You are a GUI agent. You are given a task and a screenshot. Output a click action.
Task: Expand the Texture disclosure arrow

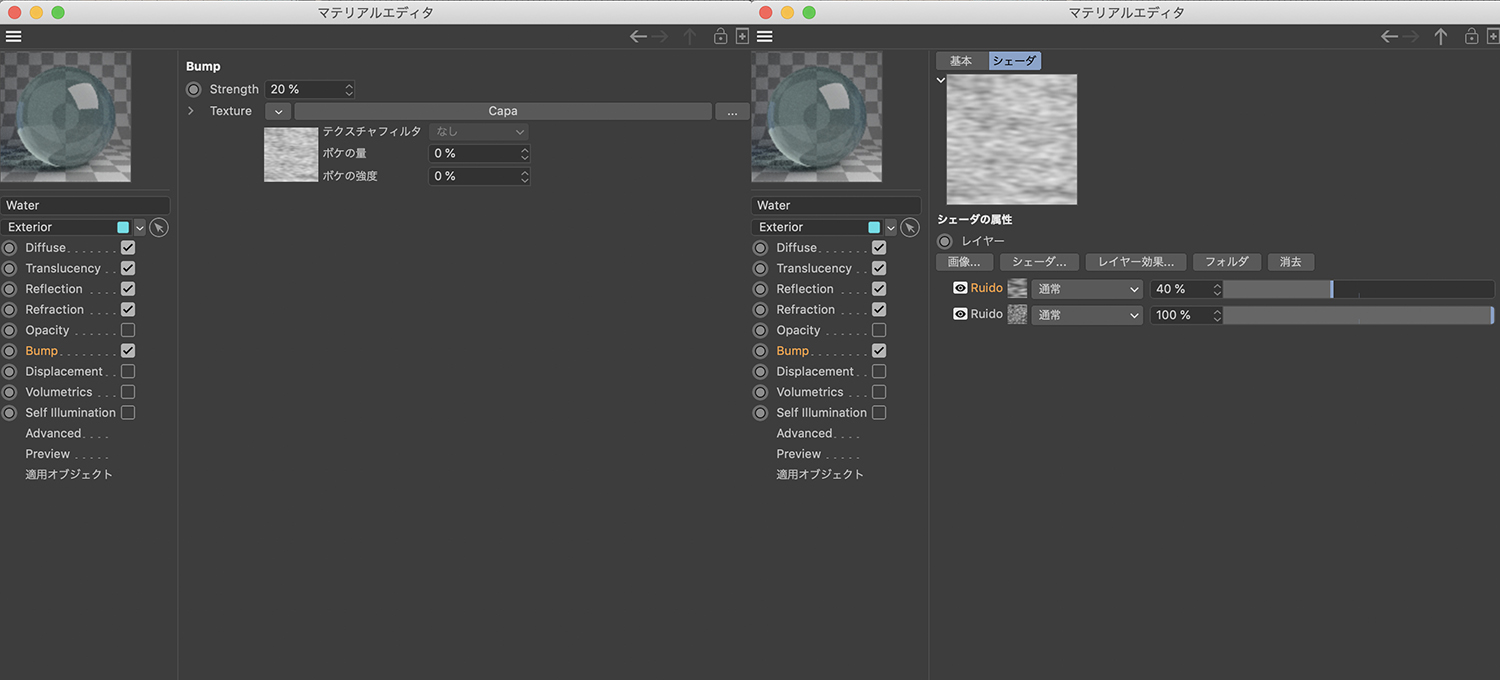[191, 111]
